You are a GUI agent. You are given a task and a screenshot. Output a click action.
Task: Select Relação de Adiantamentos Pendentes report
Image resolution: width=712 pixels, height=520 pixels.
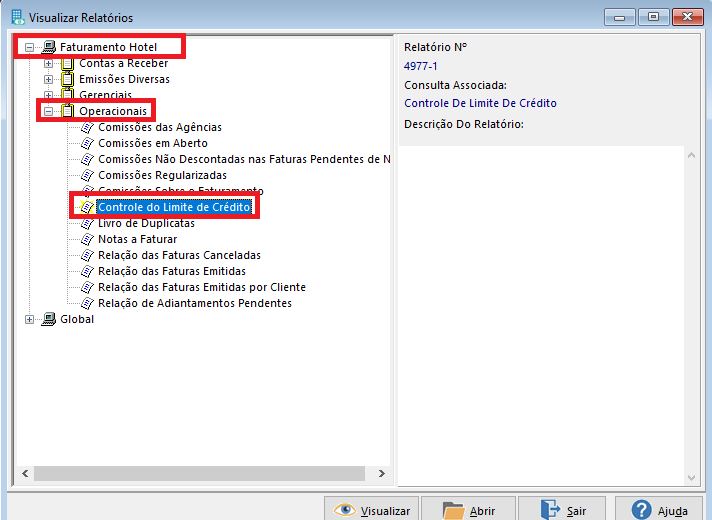click(x=195, y=303)
